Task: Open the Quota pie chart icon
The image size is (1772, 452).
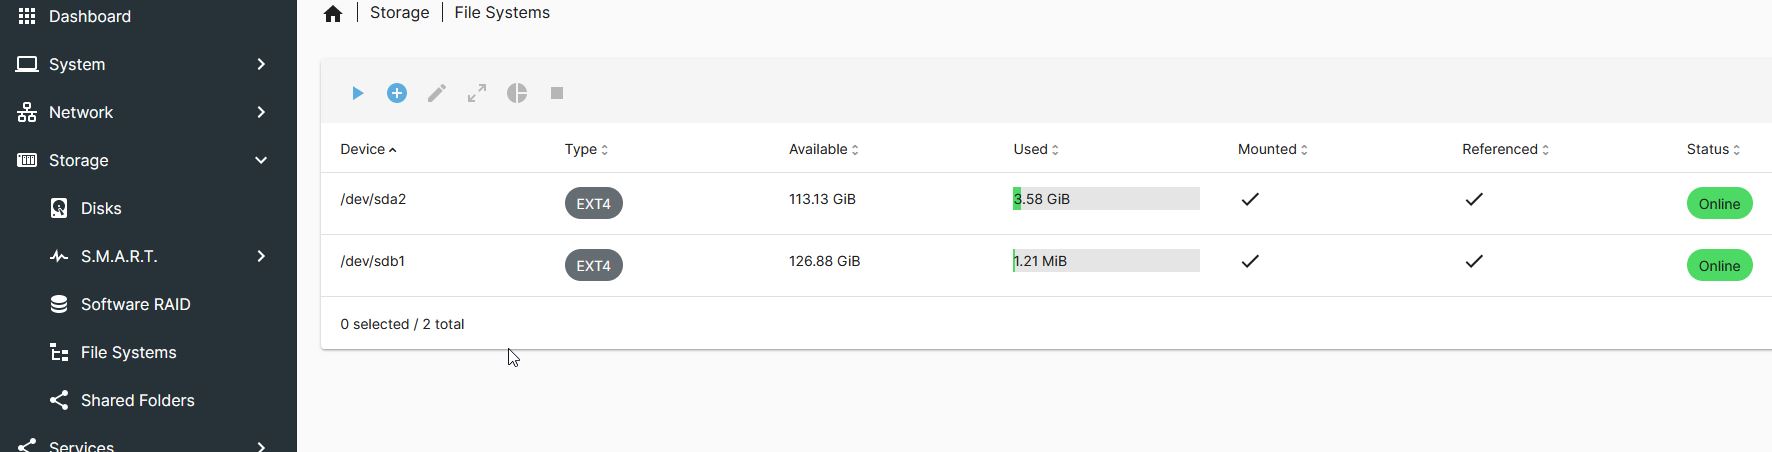Action: pos(517,93)
